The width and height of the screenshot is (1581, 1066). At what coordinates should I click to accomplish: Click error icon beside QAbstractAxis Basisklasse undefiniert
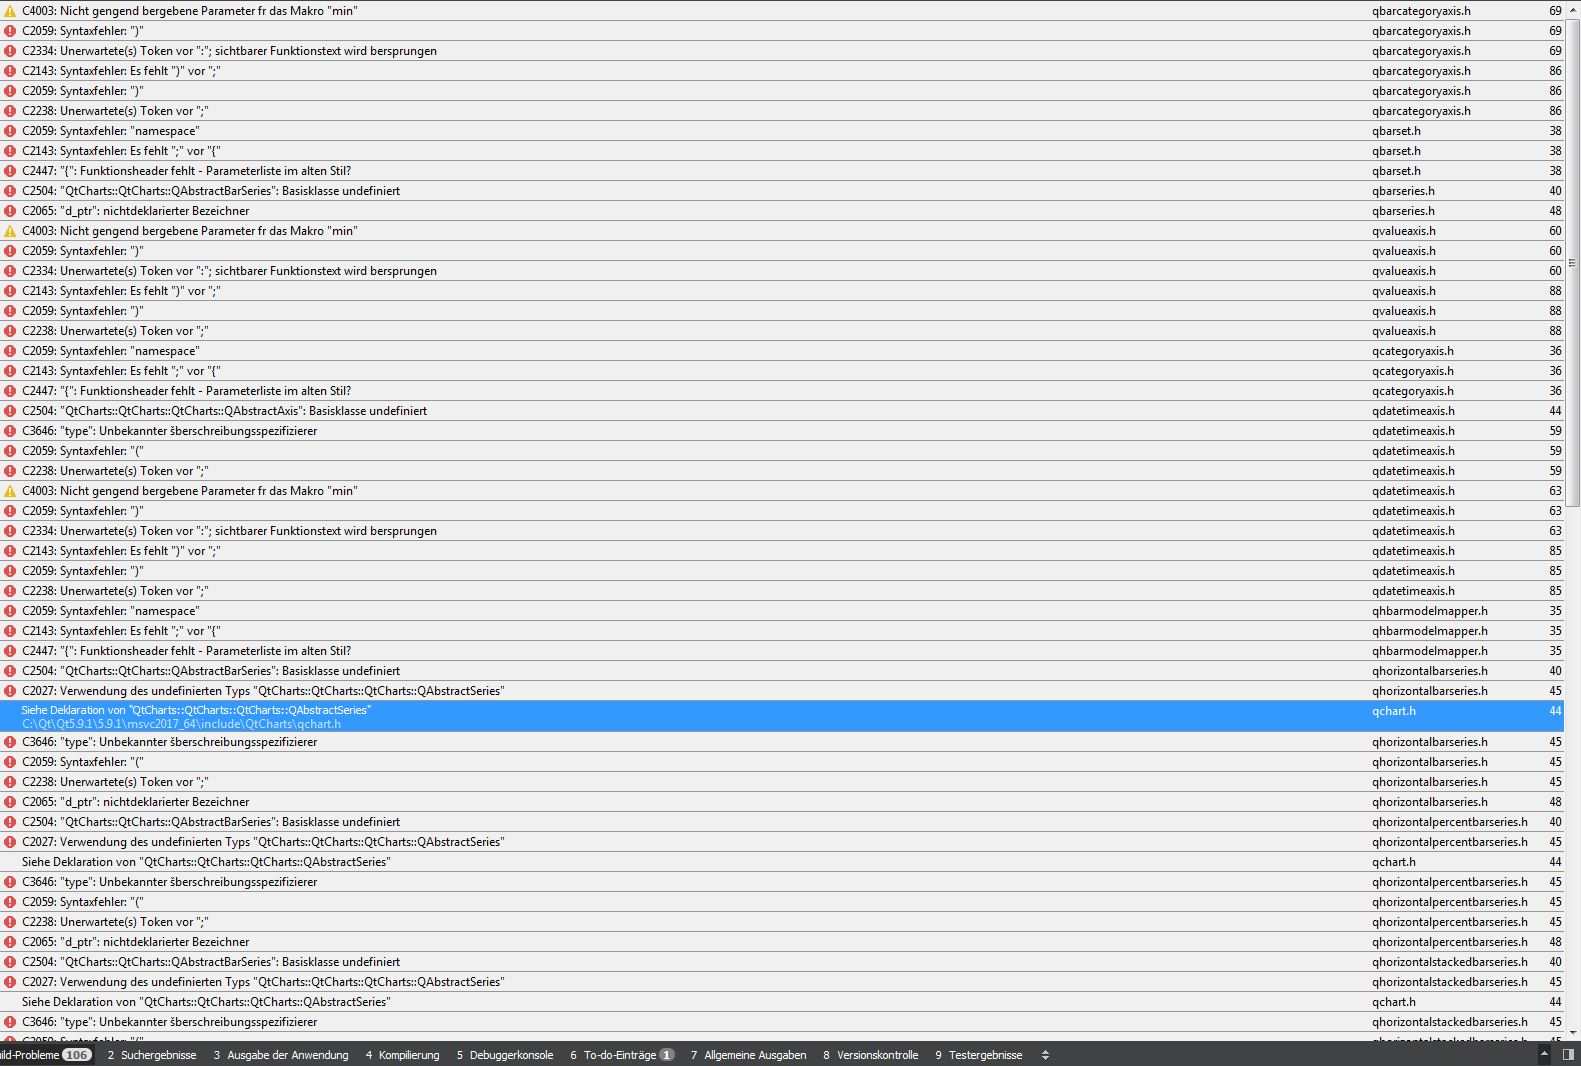10,411
